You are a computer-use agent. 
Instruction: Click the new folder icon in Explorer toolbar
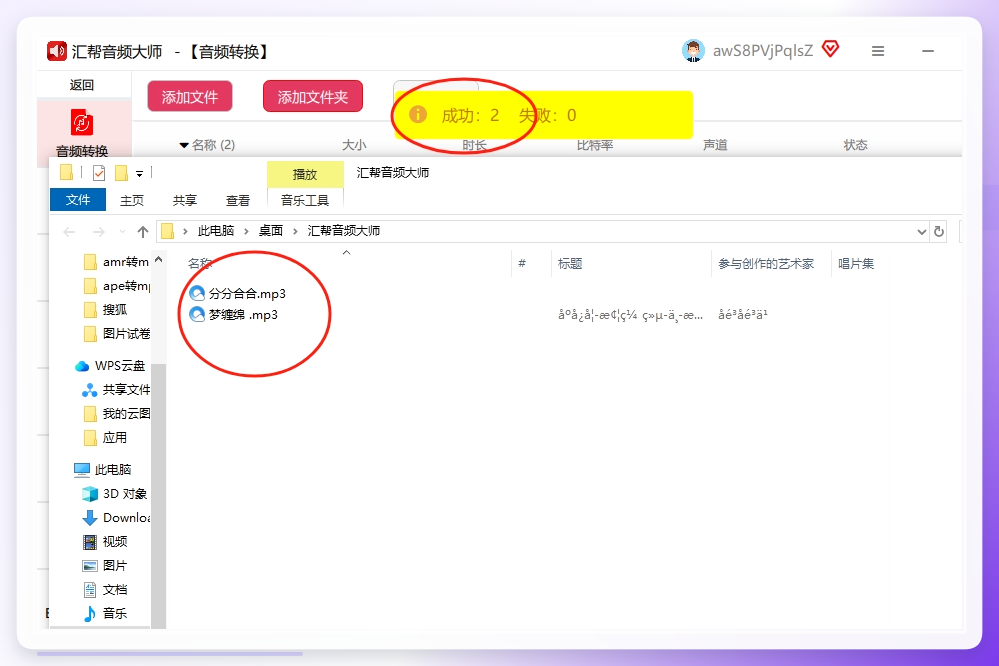click(121, 173)
